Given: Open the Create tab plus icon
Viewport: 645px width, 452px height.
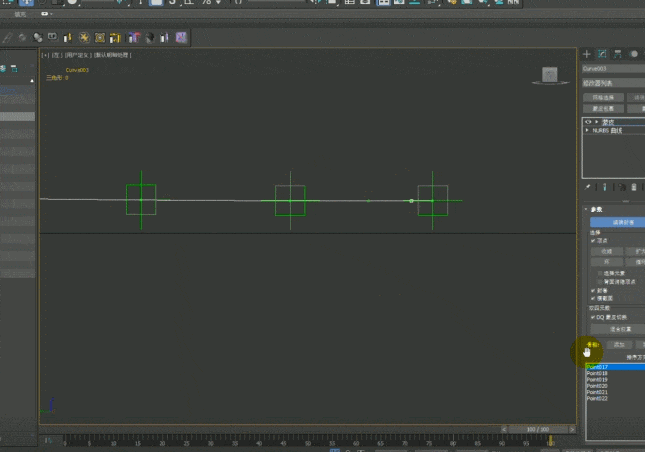Looking at the screenshot, I should click(x=587, y=54).
